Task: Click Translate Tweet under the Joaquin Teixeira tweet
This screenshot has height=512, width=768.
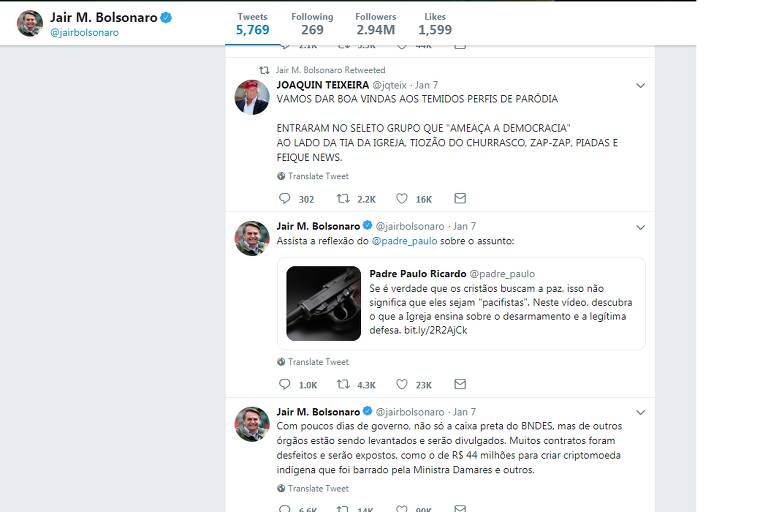Action: click(x=313, y=176)
